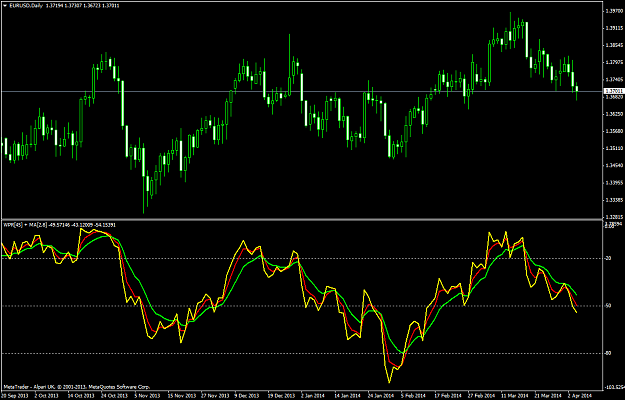
Task: Click the 15 Nov 2013 date label
Action: 180,396
